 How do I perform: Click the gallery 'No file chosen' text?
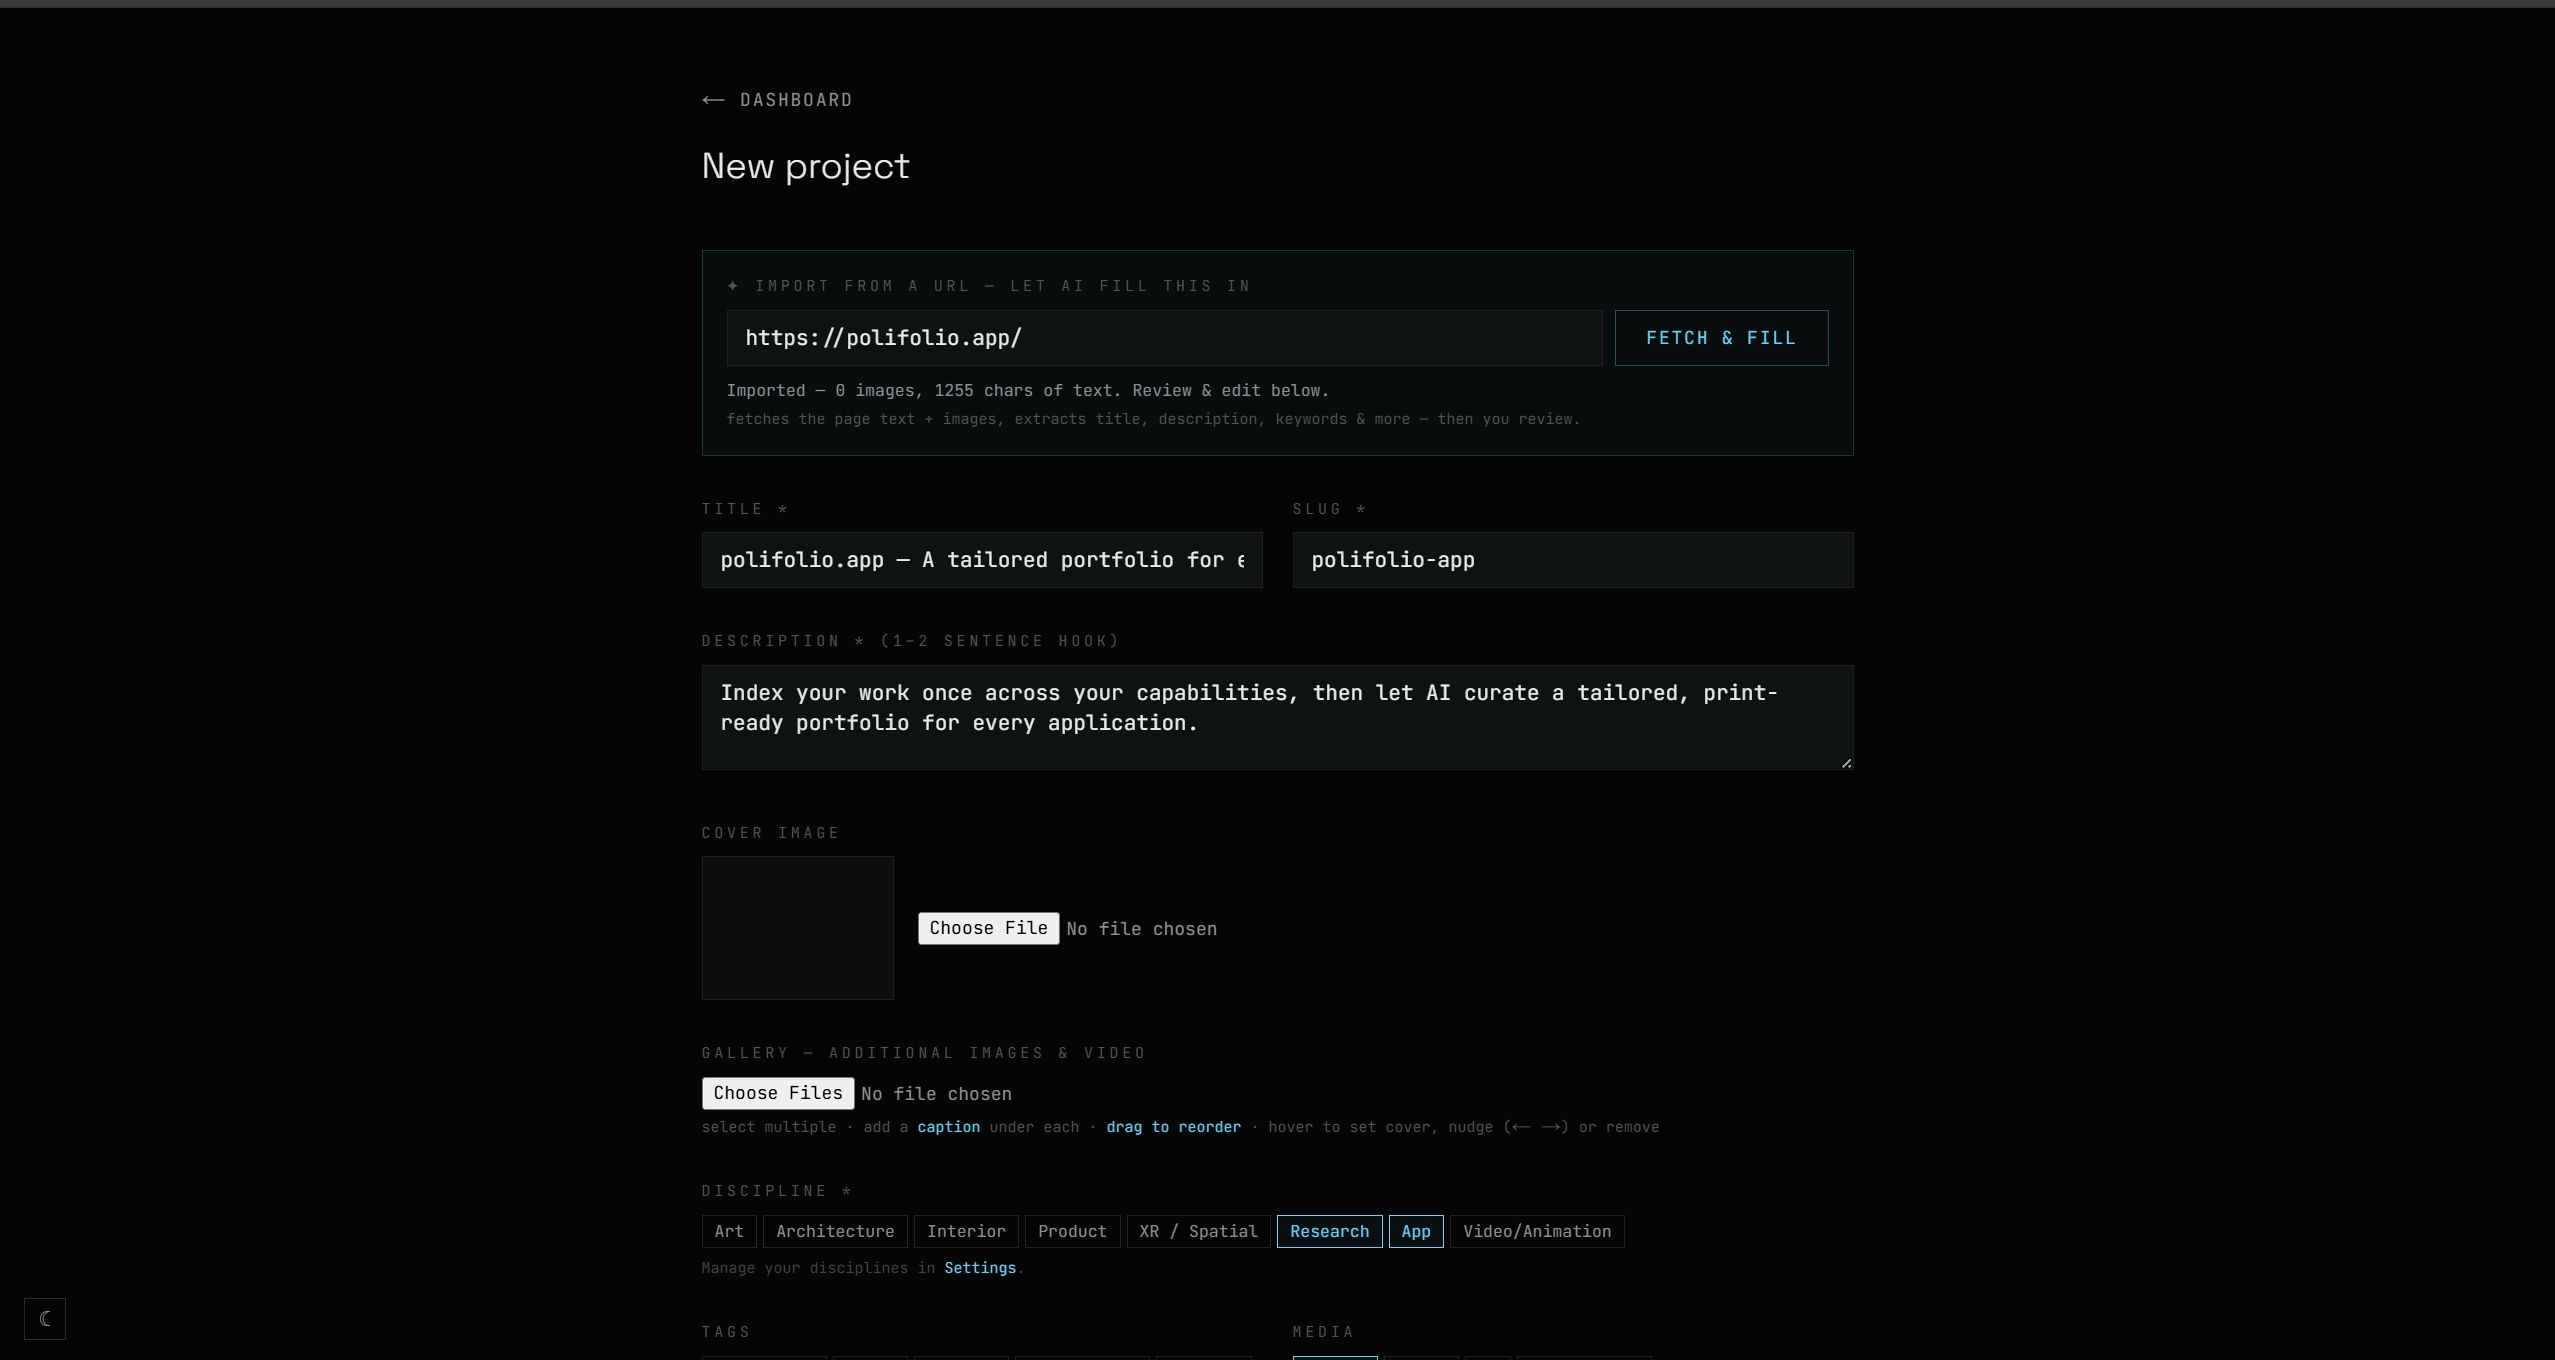[x=936, y=1094]
